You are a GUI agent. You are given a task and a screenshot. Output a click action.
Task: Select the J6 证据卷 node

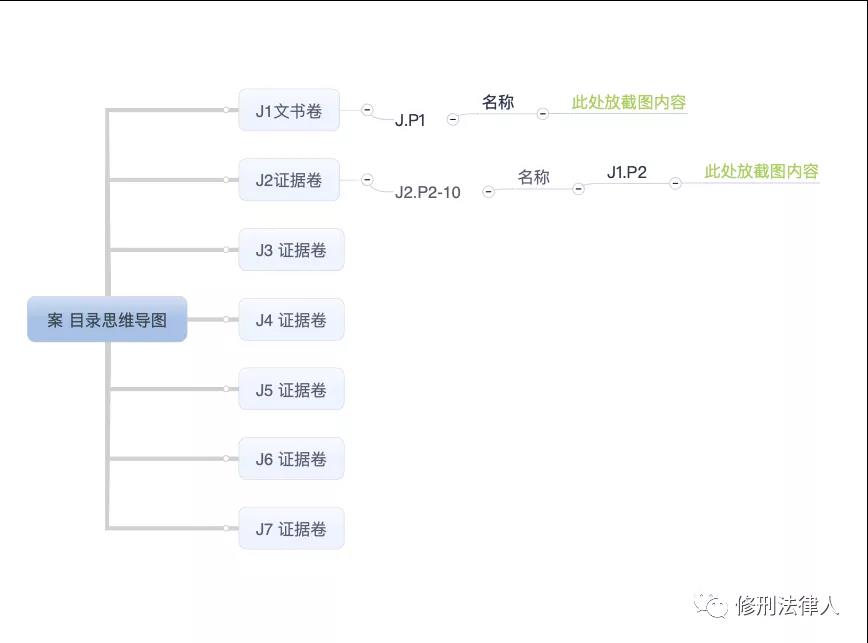click(x=291, y=459)
